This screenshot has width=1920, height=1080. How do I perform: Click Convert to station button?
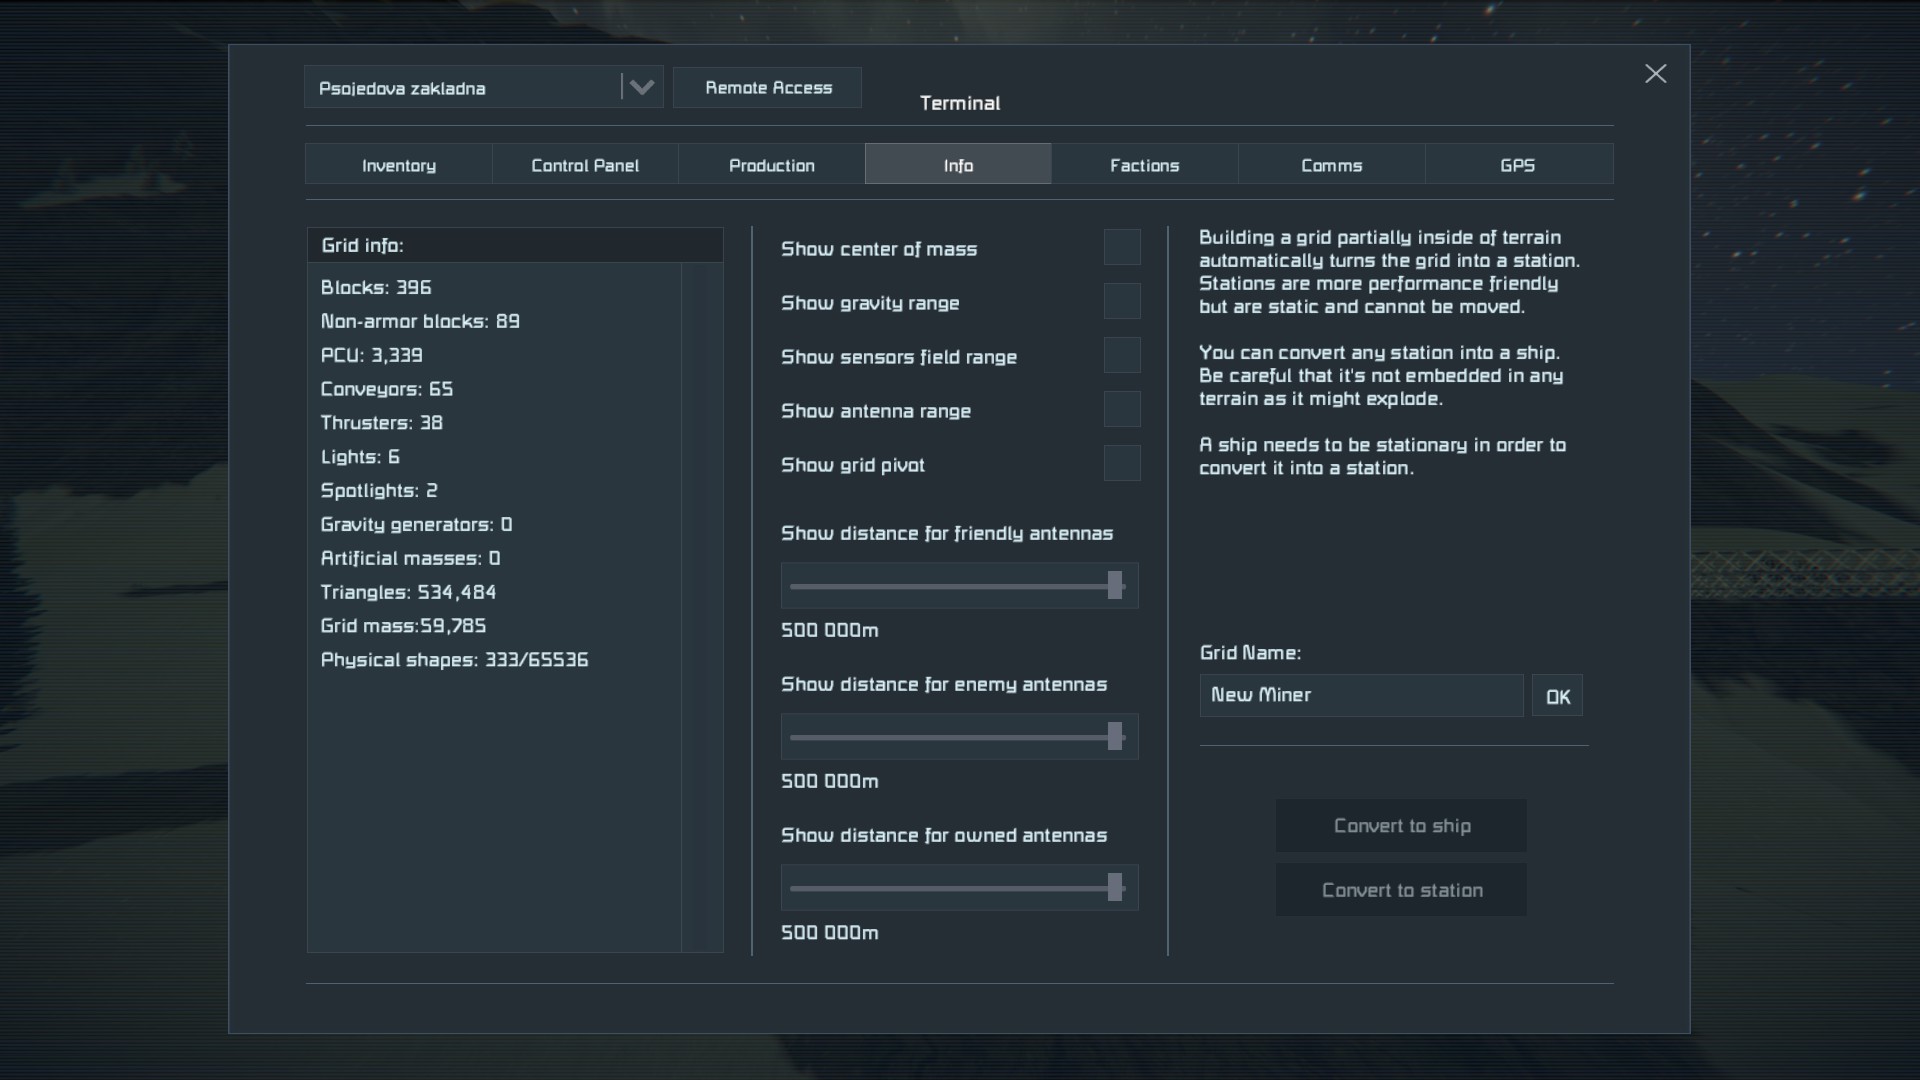pos(1401,890)
